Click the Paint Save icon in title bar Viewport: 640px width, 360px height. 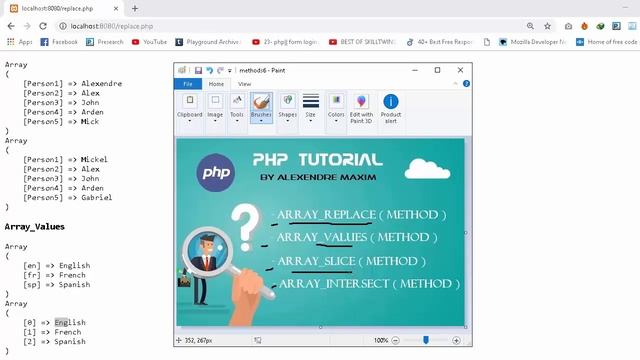198,70
